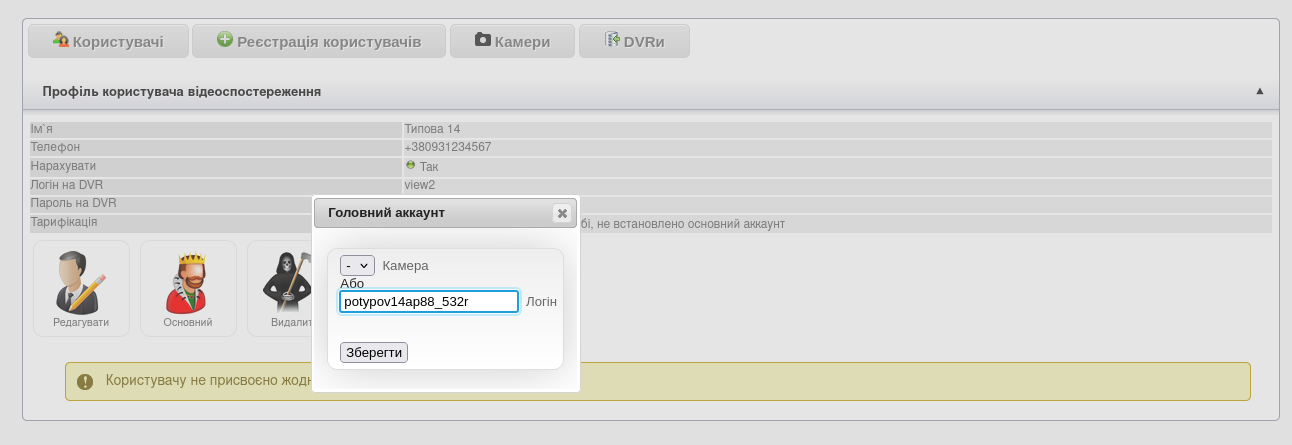Click the yellow warning message text
The width and height of the screenshot is (1292, 445).
(200, 381)
